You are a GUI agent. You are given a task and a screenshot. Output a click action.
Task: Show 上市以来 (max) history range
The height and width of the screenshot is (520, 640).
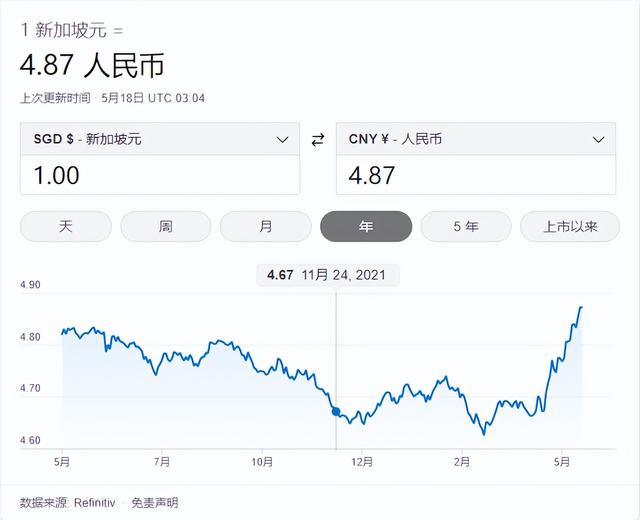[x=570, y=226]
